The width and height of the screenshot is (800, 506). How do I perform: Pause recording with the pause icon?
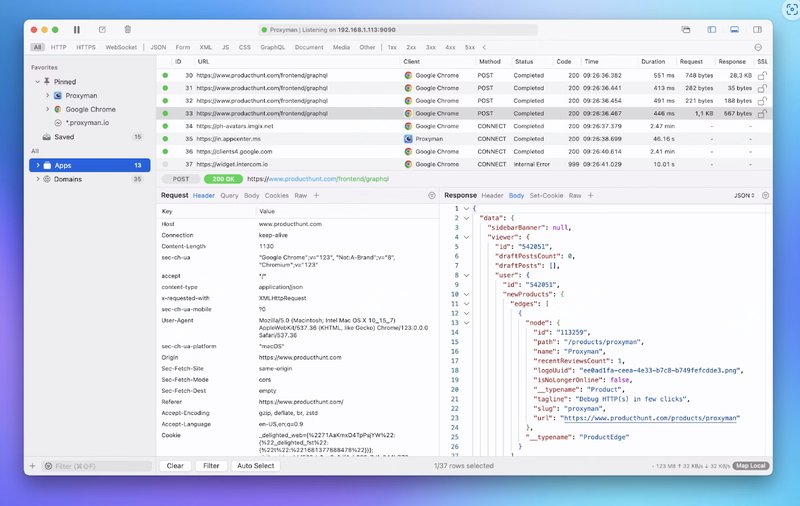[77, 30]
